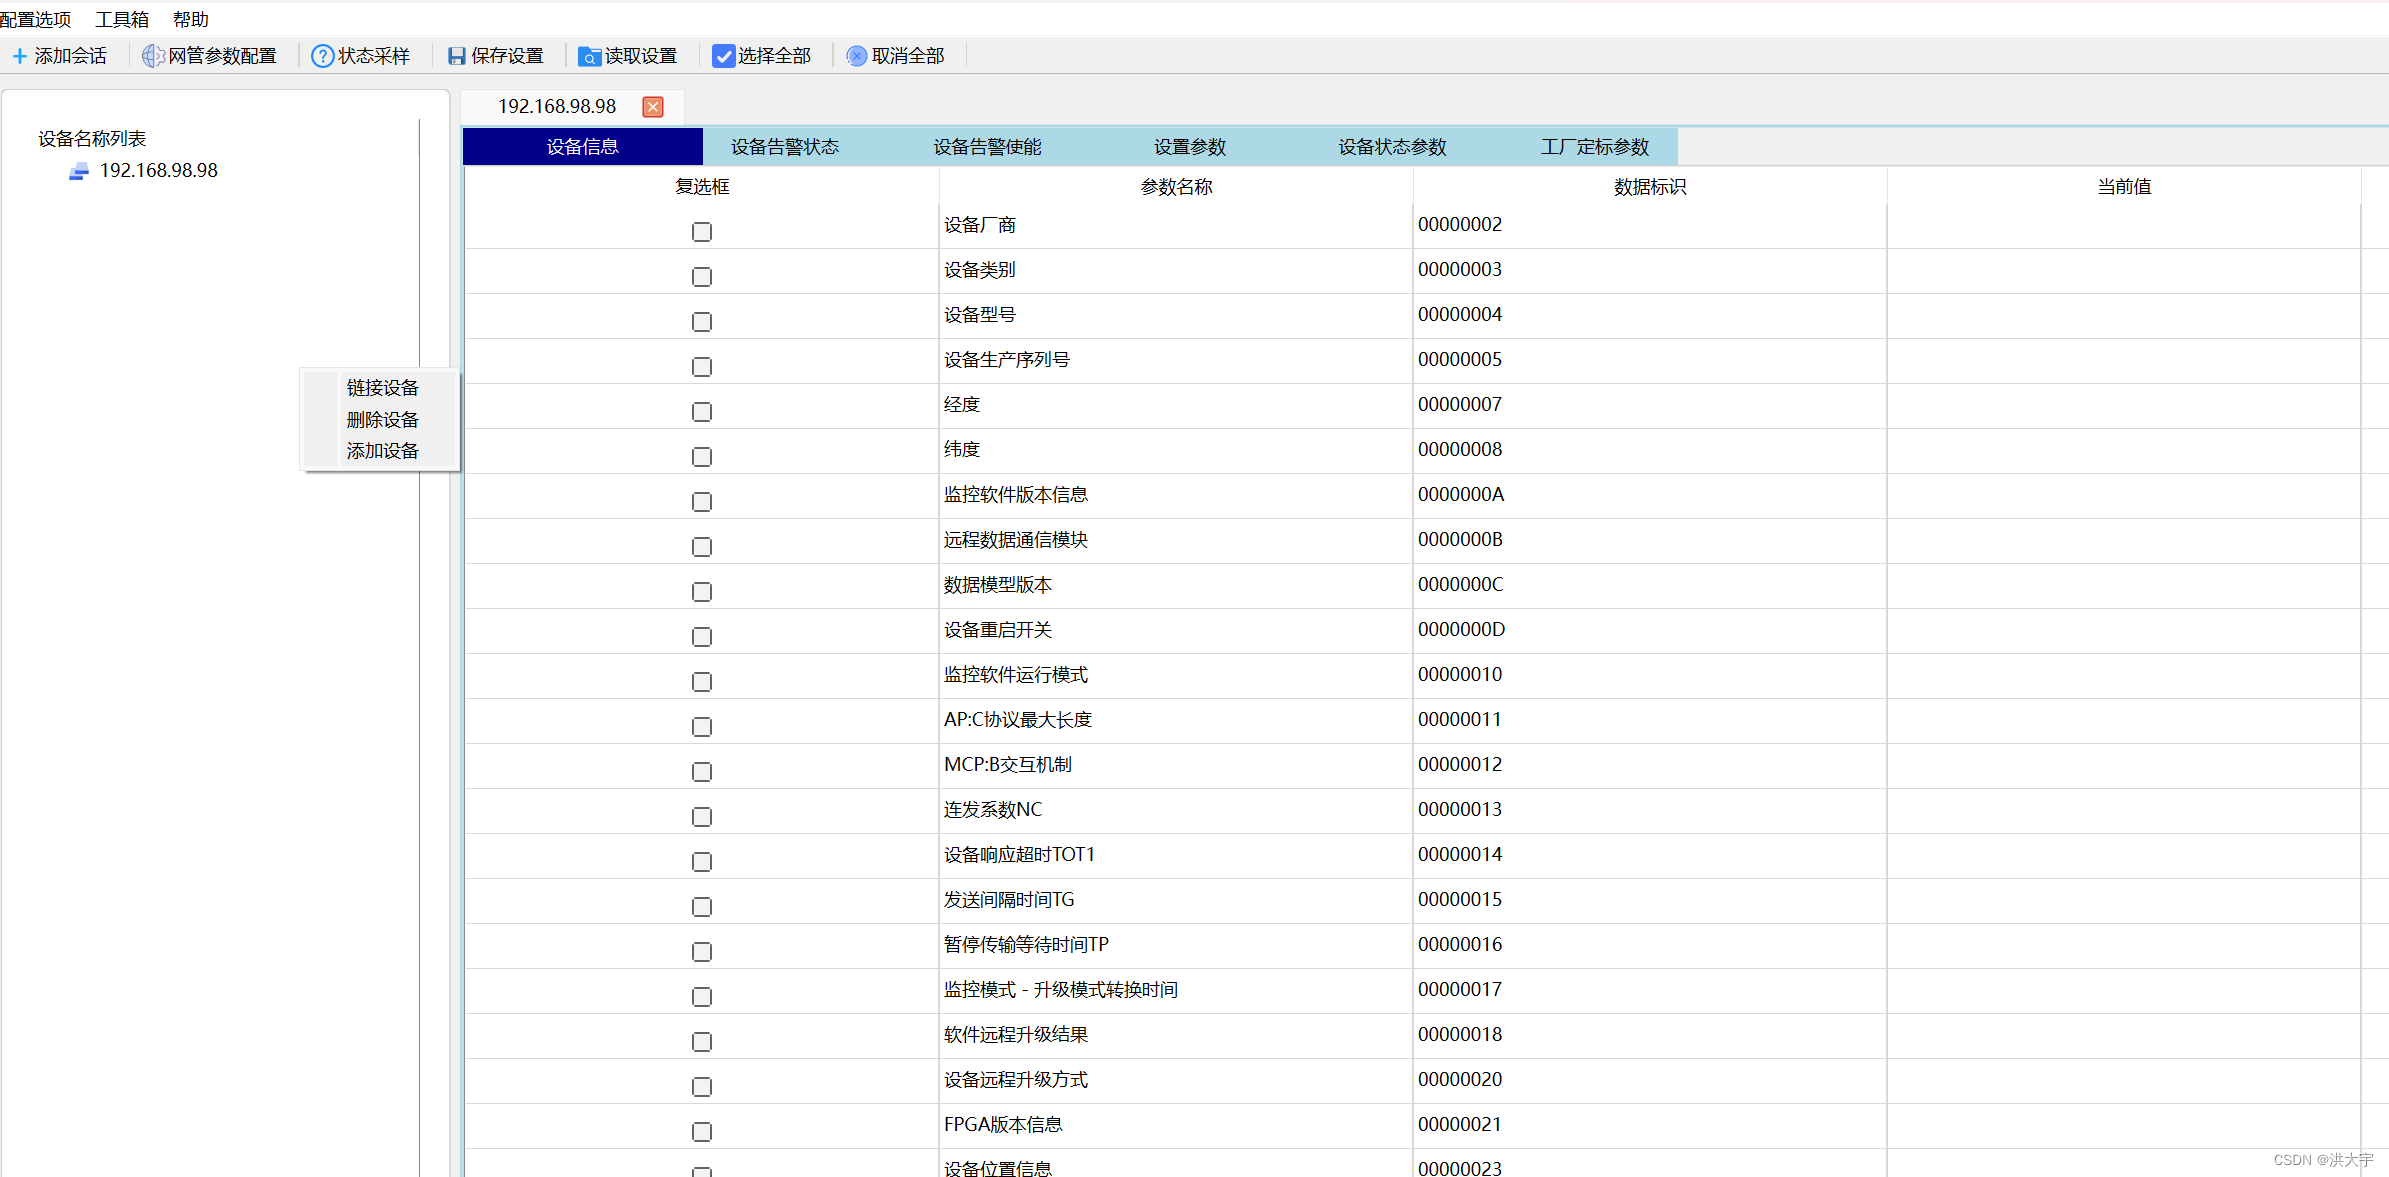
Task: Open the 配置选项 menu
Action: click(x=36, y=19)
